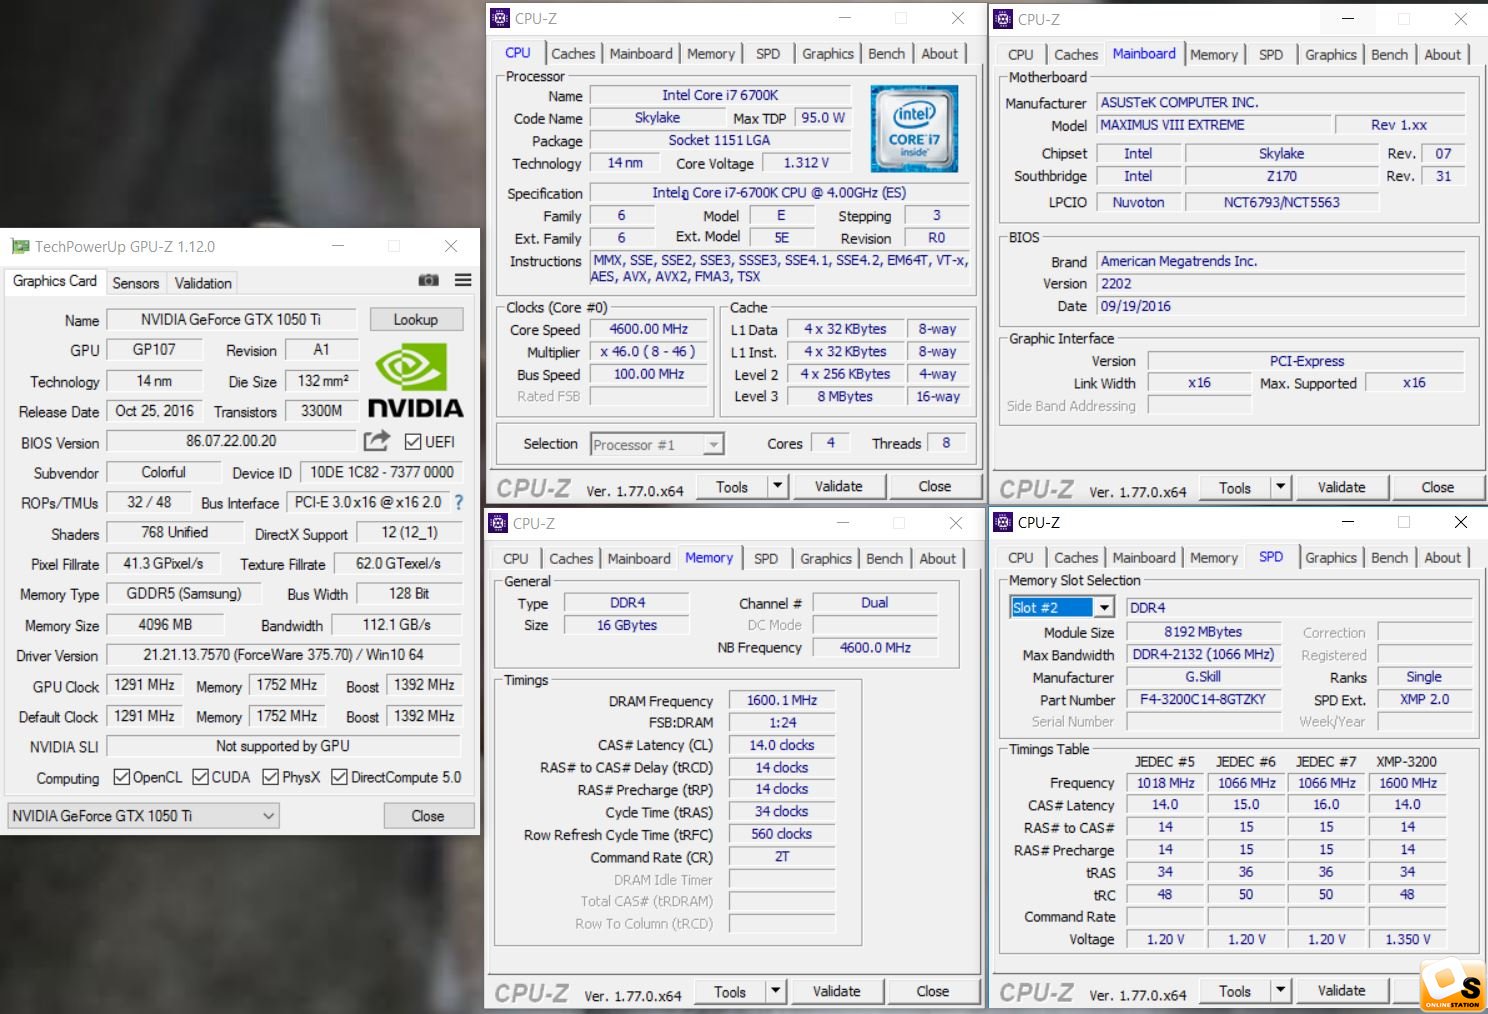
Task: Click the processor name Intel Core i7 6700K
Action: click(x=720, y=95)
